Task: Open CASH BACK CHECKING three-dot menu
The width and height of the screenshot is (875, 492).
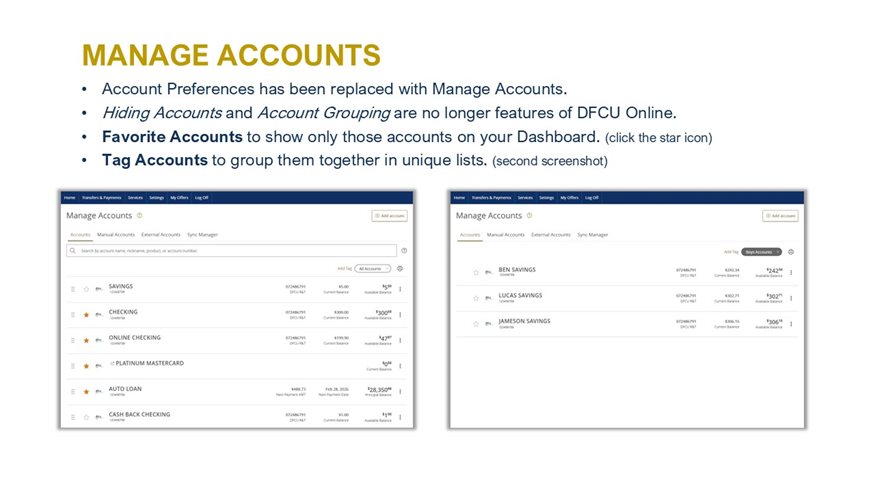Action: point(401,417)
